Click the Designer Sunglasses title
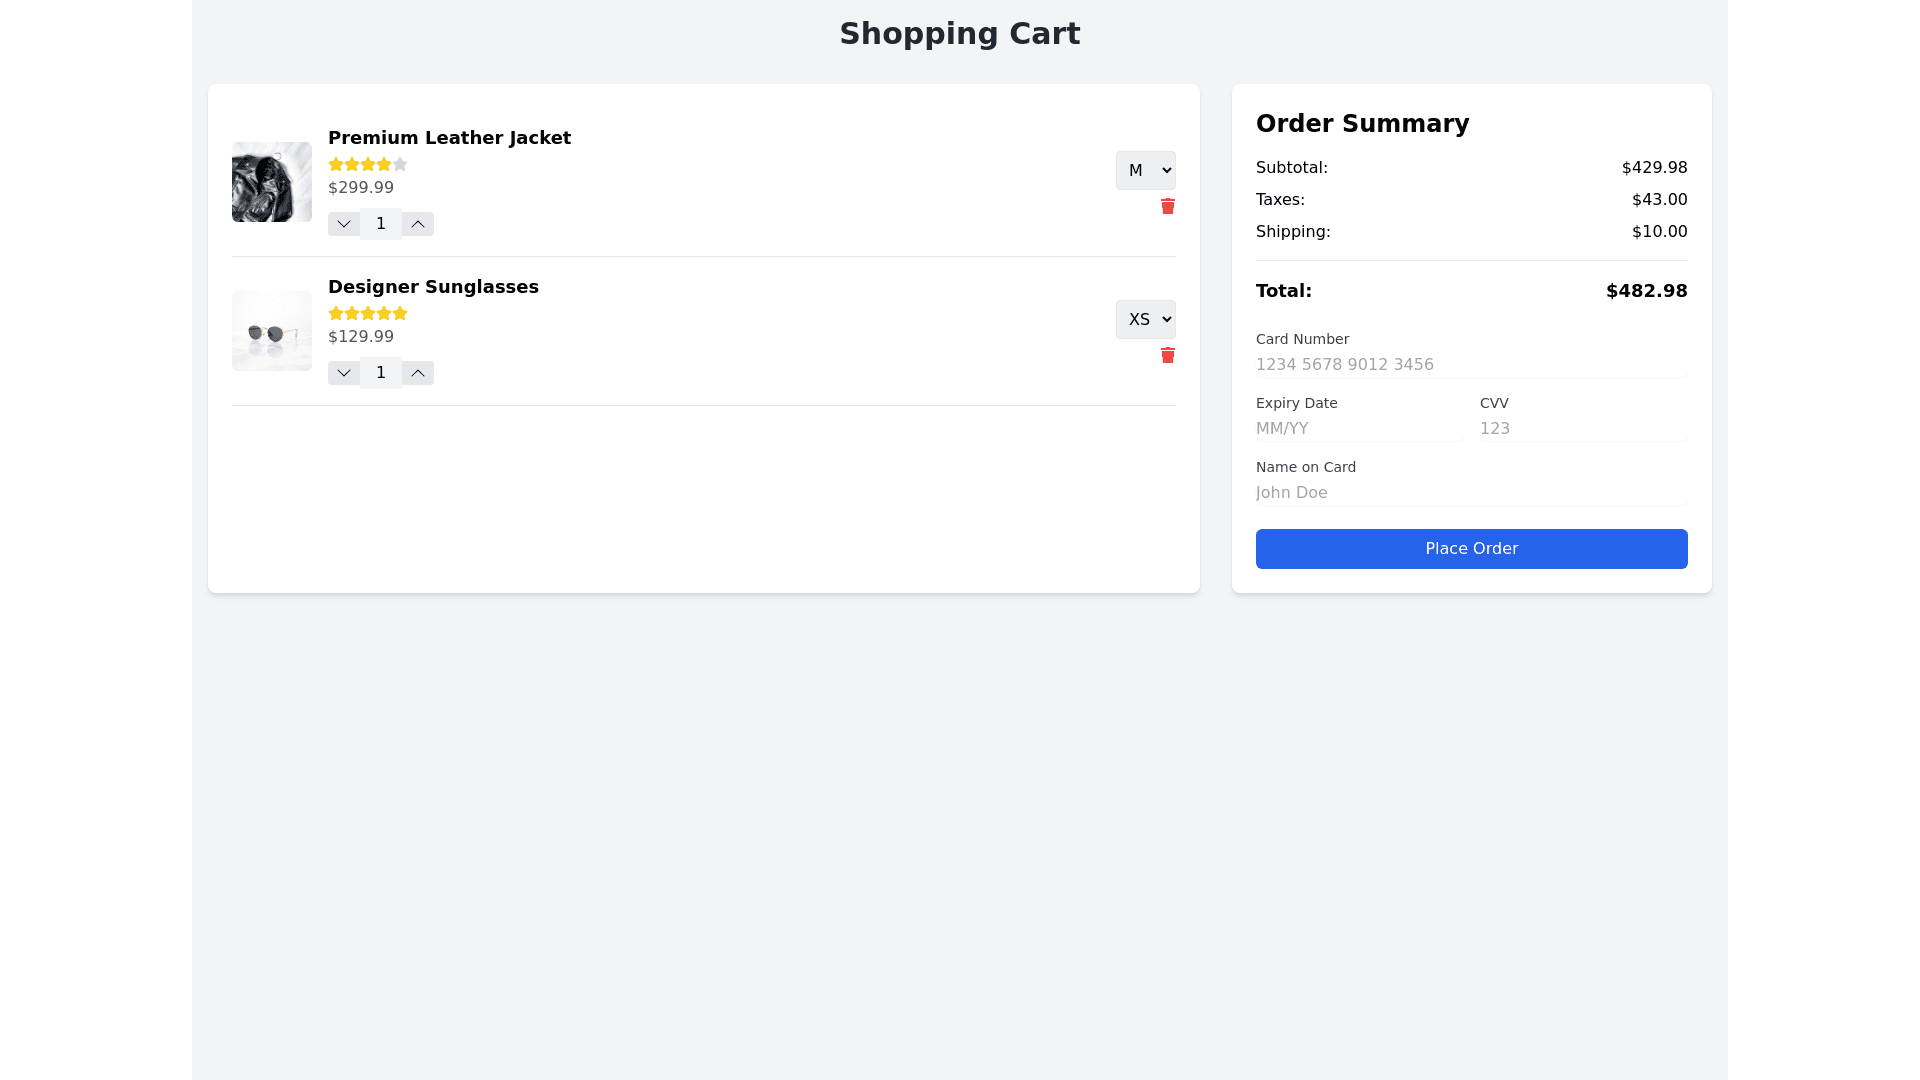Viewport: 1920px width, 1080px height. tap(433, 287)
